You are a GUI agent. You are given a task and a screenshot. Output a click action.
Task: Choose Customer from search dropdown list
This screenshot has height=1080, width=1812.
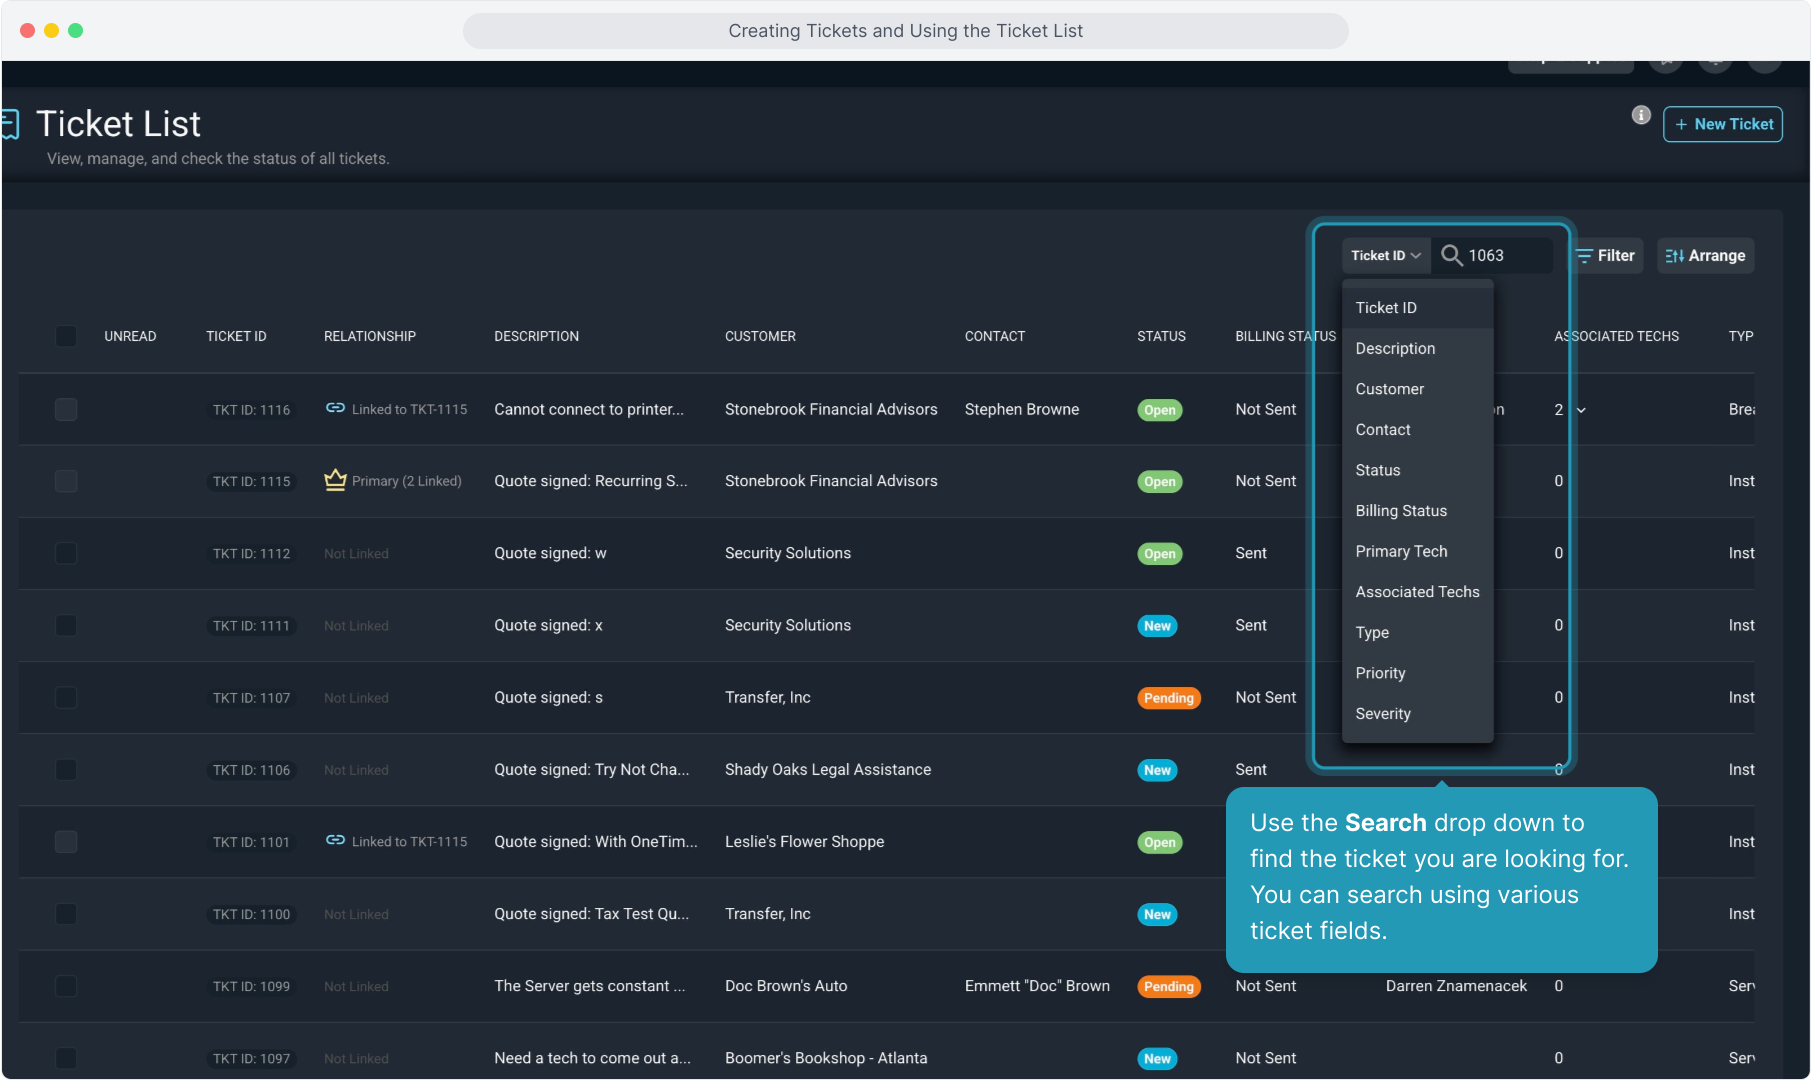(x=1389, y=389)
